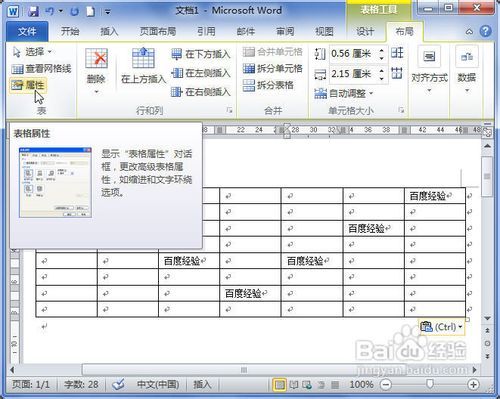Click the previous page double-arrow icon

pyautogui.click(x=487, y=331)
